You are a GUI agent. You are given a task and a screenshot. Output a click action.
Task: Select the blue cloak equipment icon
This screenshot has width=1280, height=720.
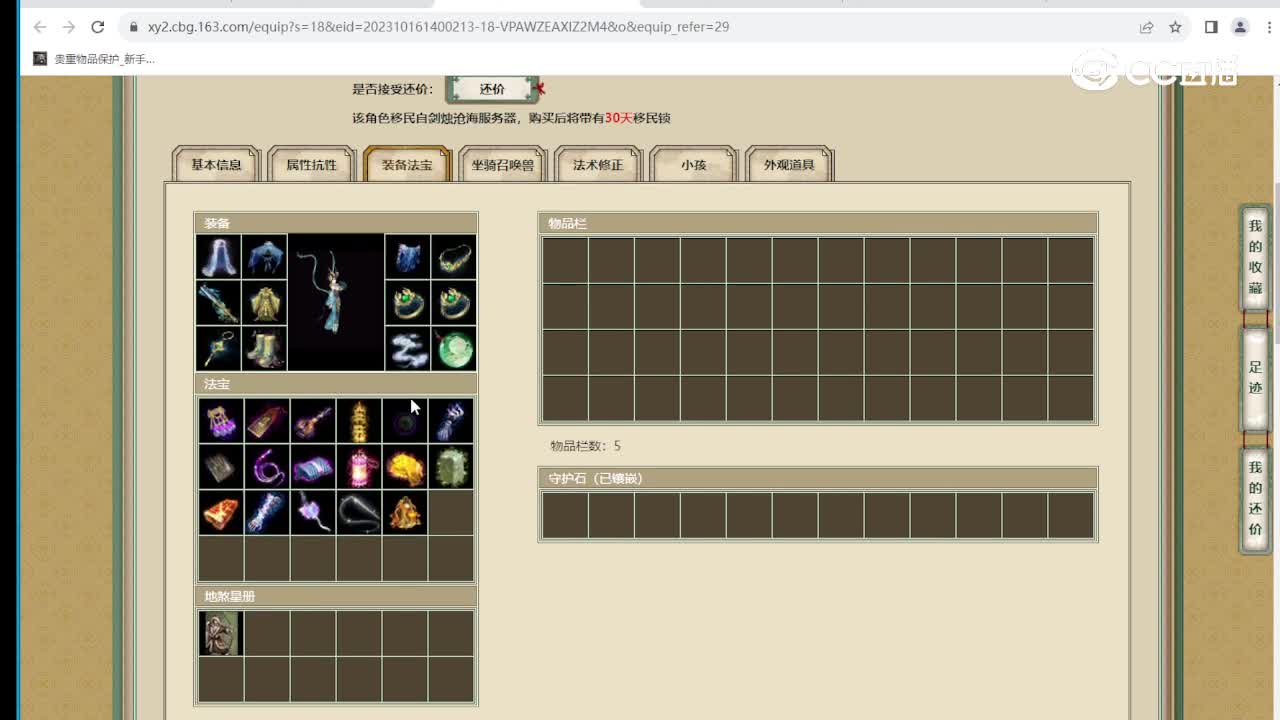408,257
